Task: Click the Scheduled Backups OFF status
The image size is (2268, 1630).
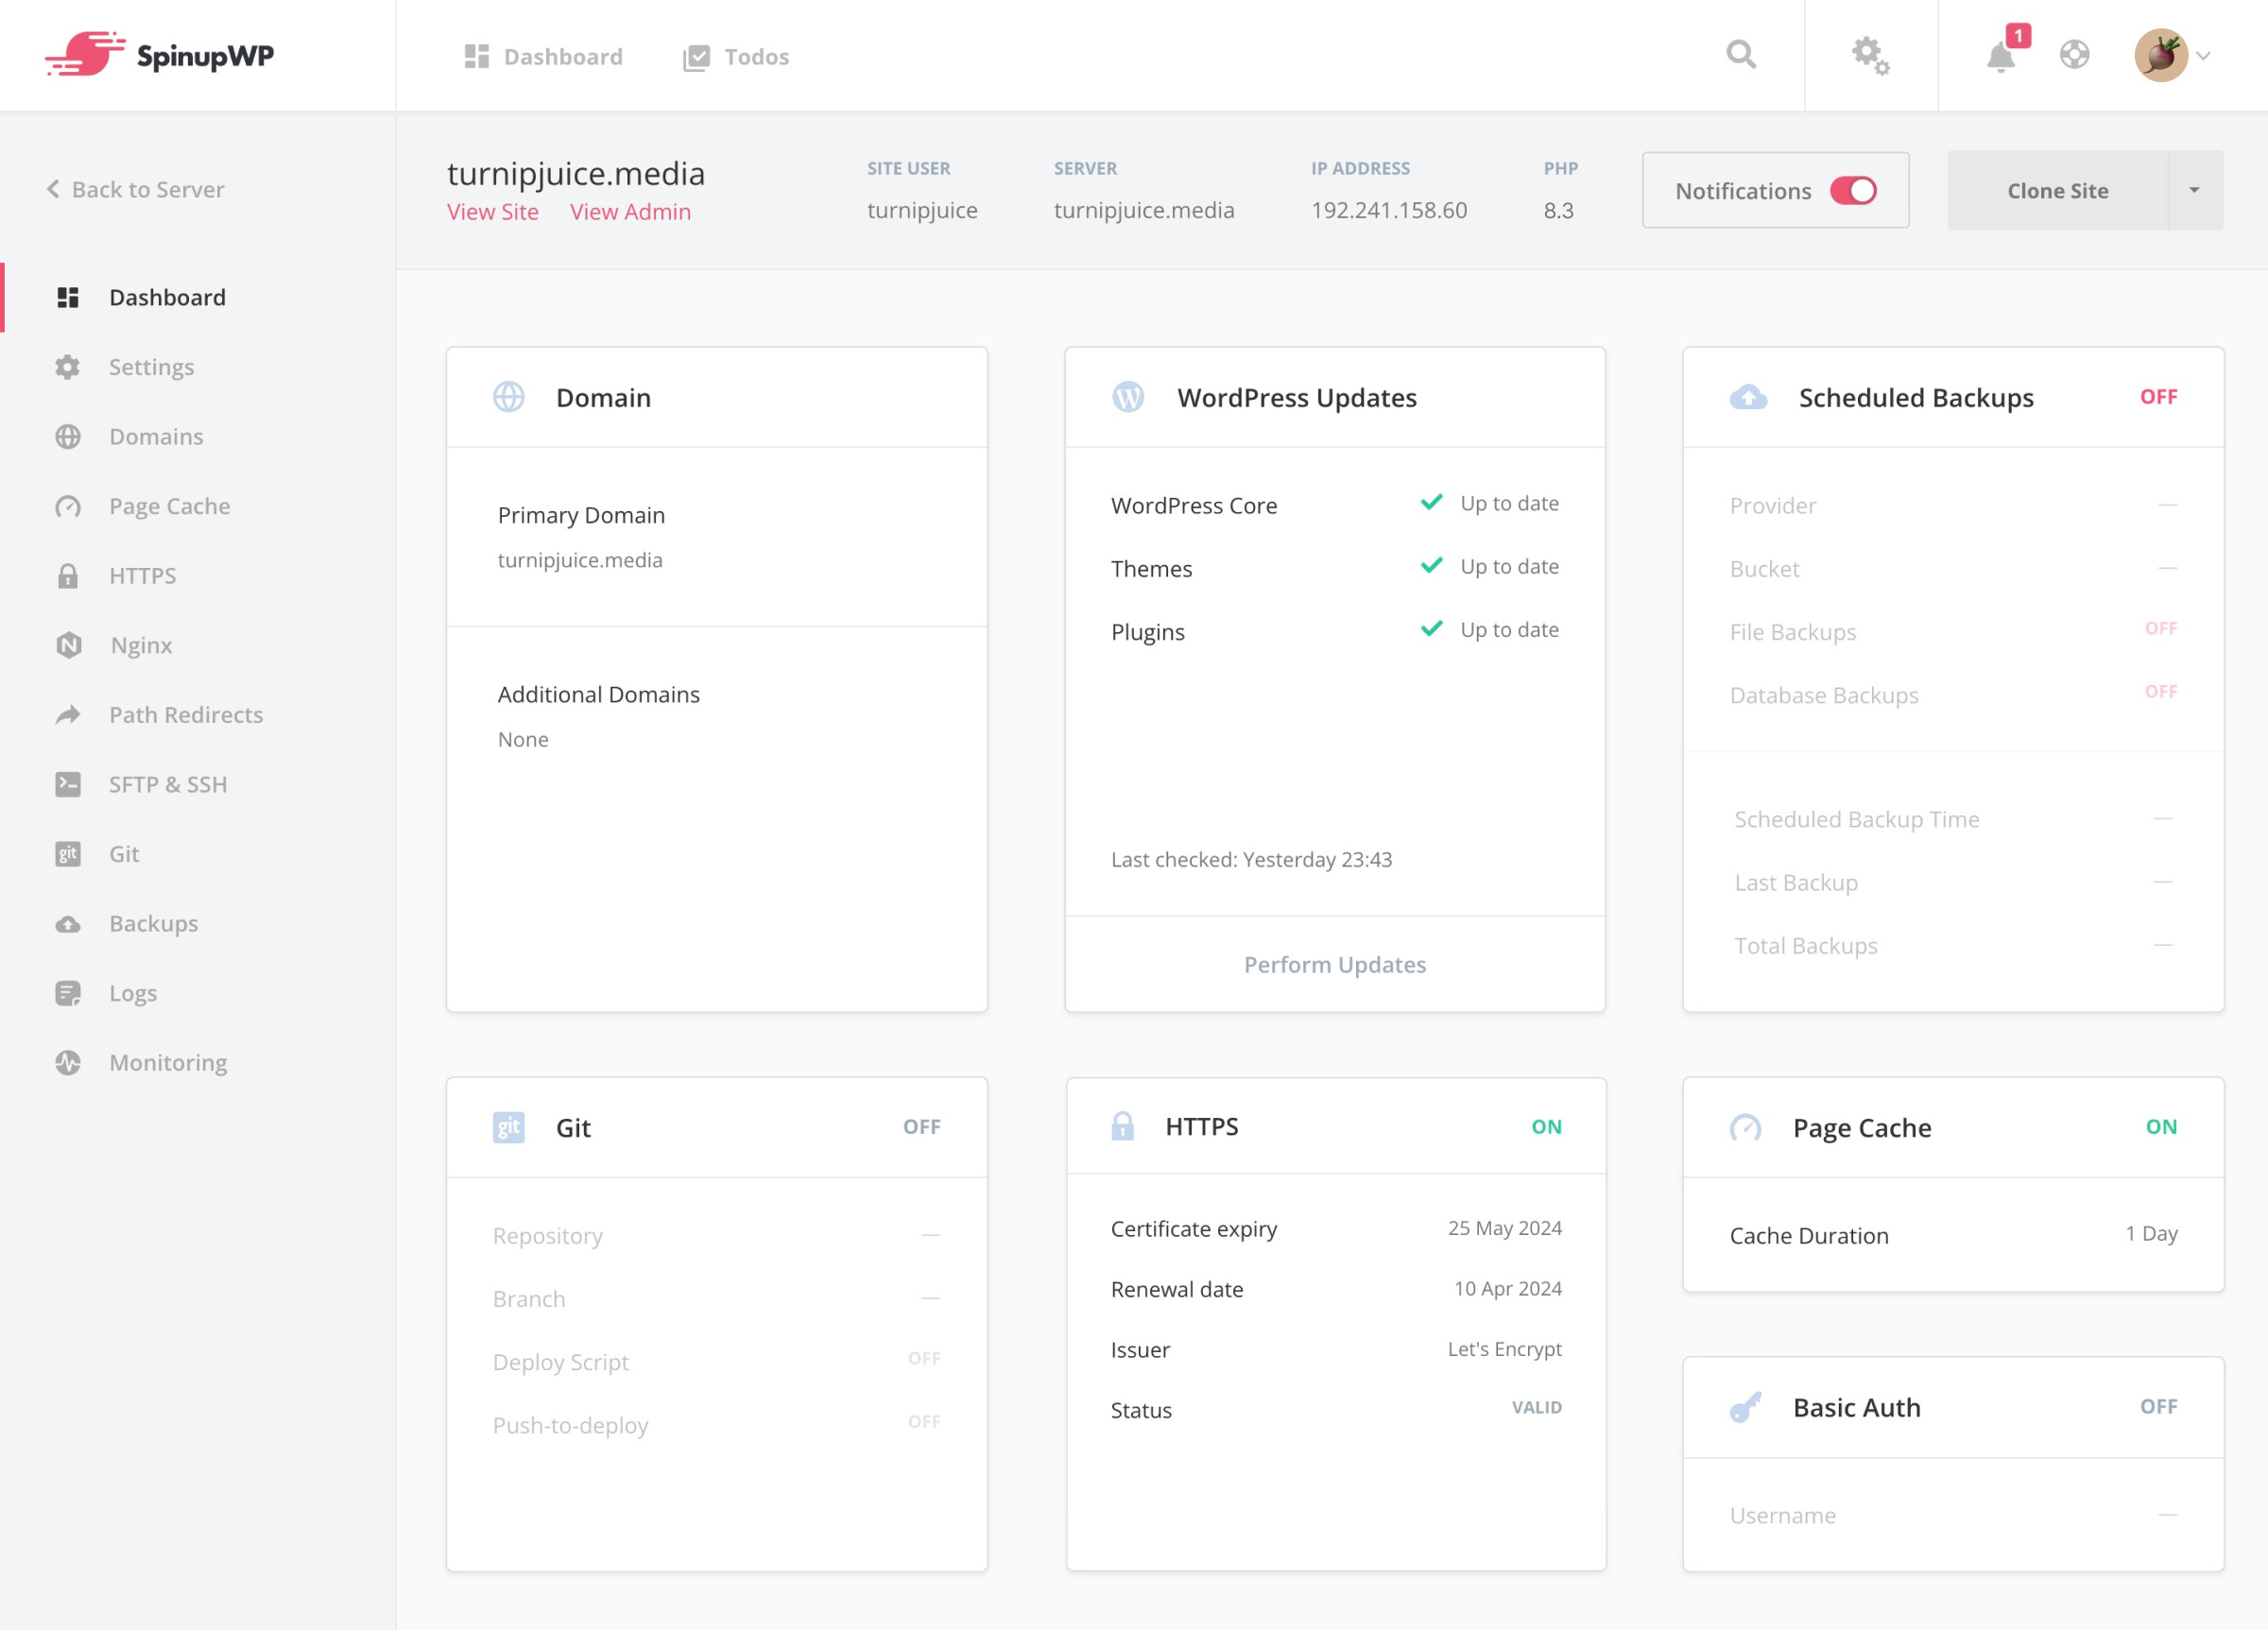Action: click(x=2158, y=397)
